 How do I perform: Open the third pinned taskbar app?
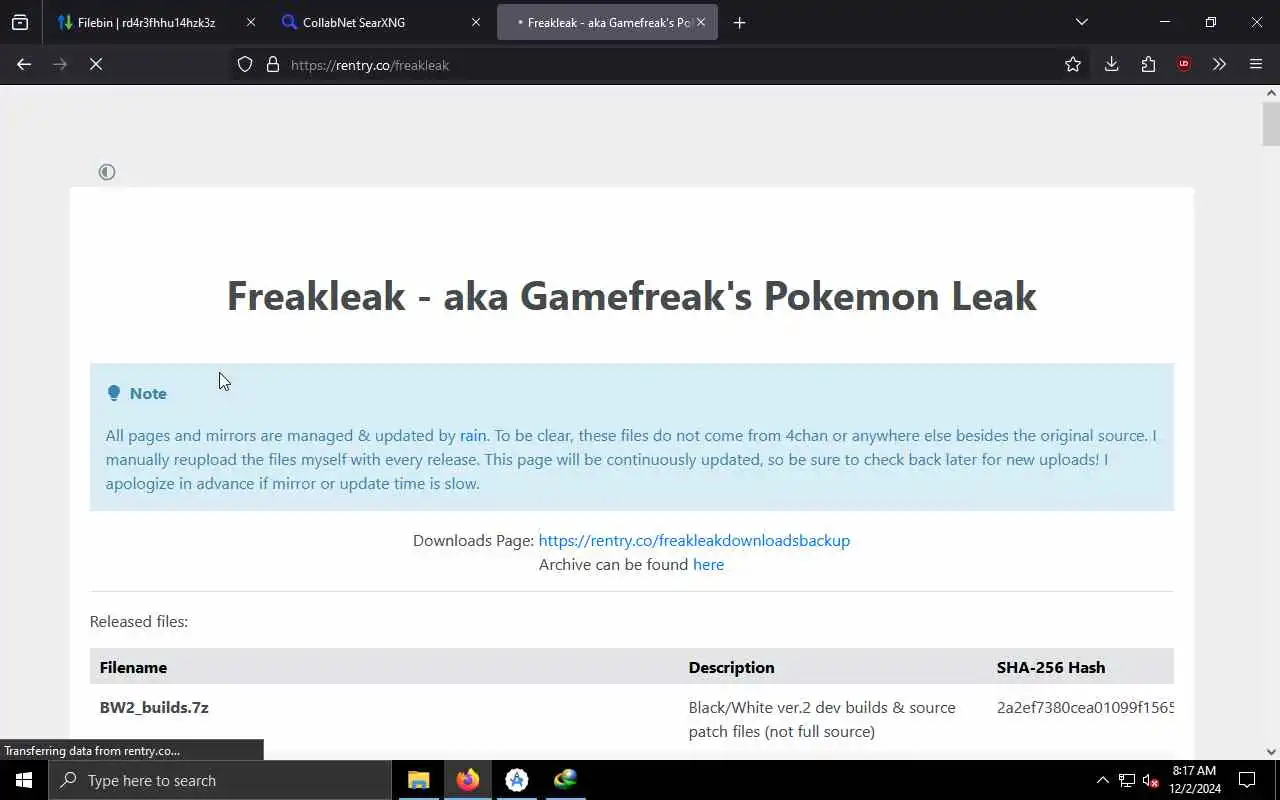point(517,780)
